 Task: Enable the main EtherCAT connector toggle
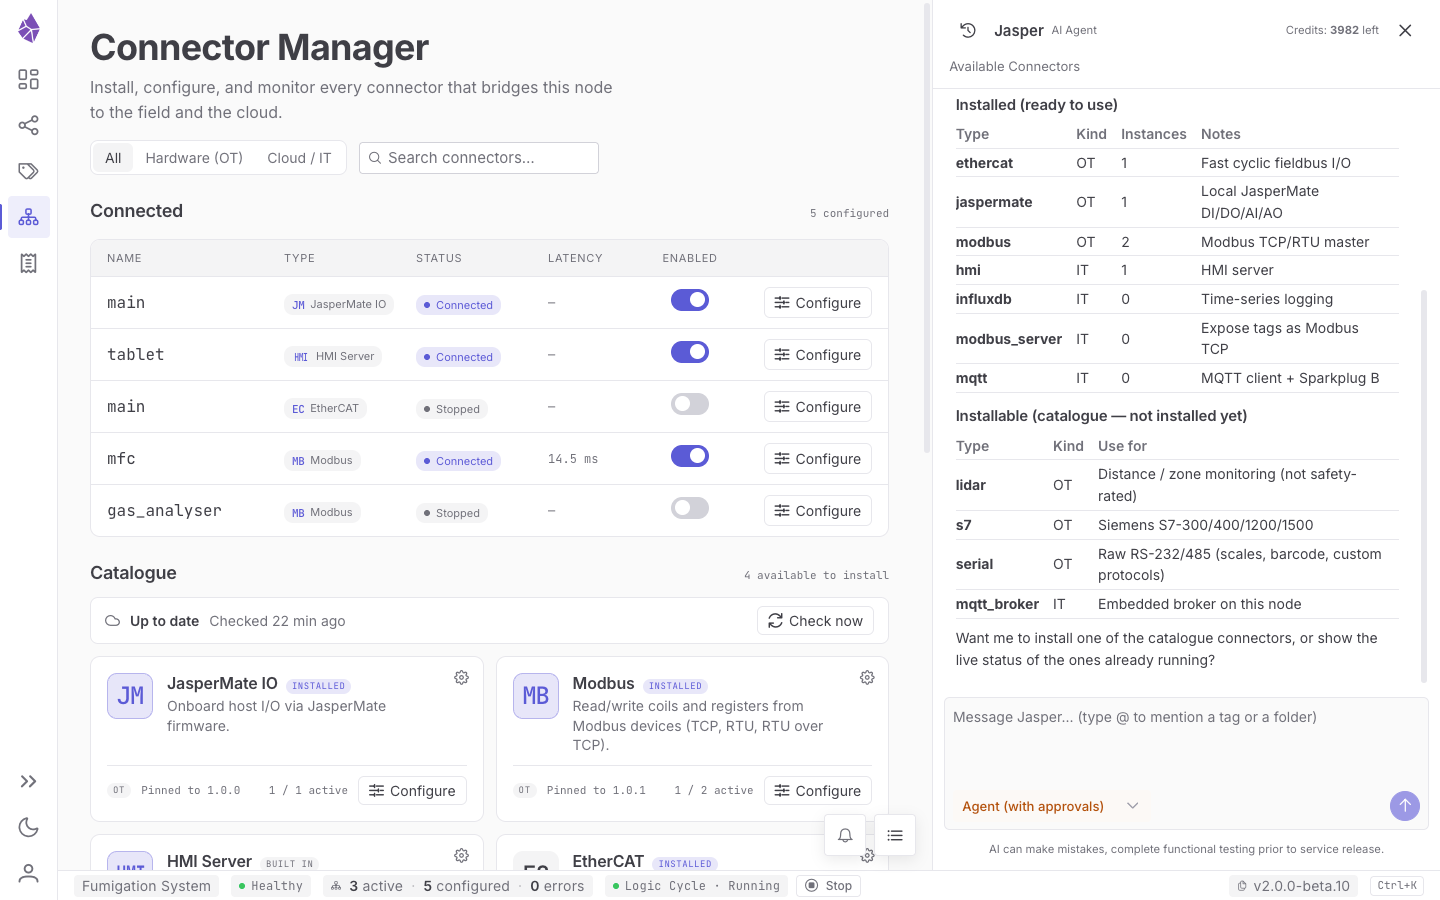[x=690, y=404]
